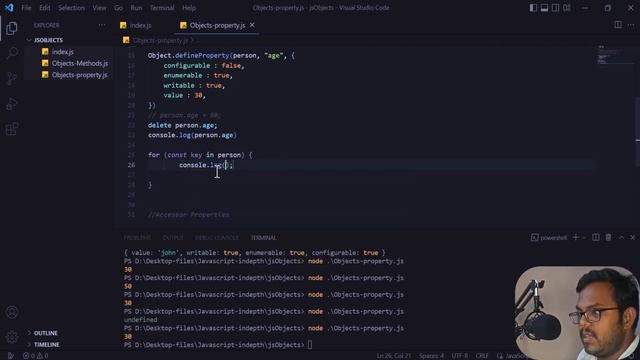The height and width of the screenshot is (360, 640).
Task: Open the Selection menu
Action: (x=71, y=8)
